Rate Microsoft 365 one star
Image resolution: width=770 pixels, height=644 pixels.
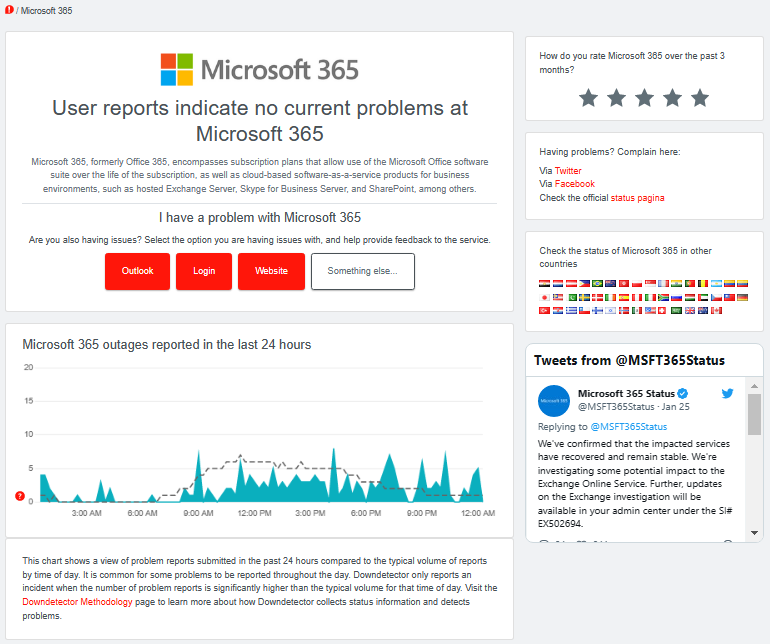click(x=588, y=98)
